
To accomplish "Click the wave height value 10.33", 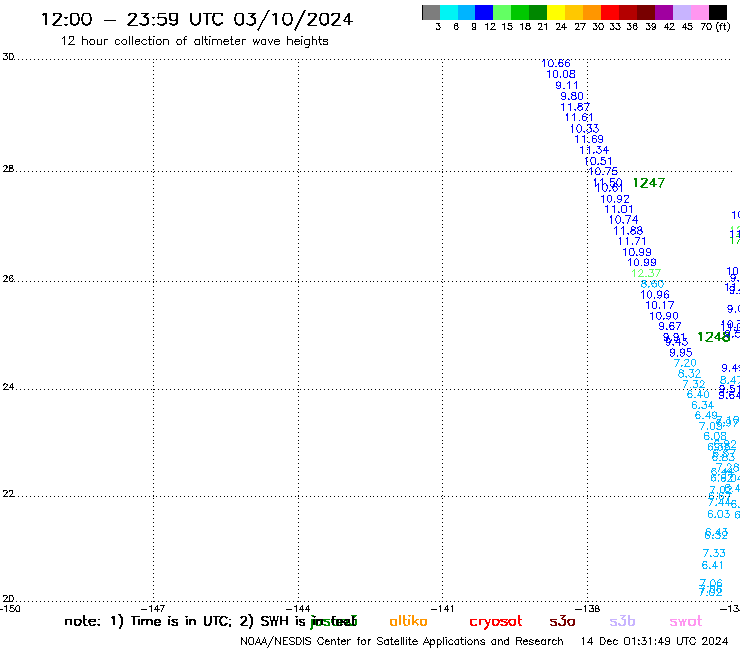I will pyautogui.click(x=584, y=129).
